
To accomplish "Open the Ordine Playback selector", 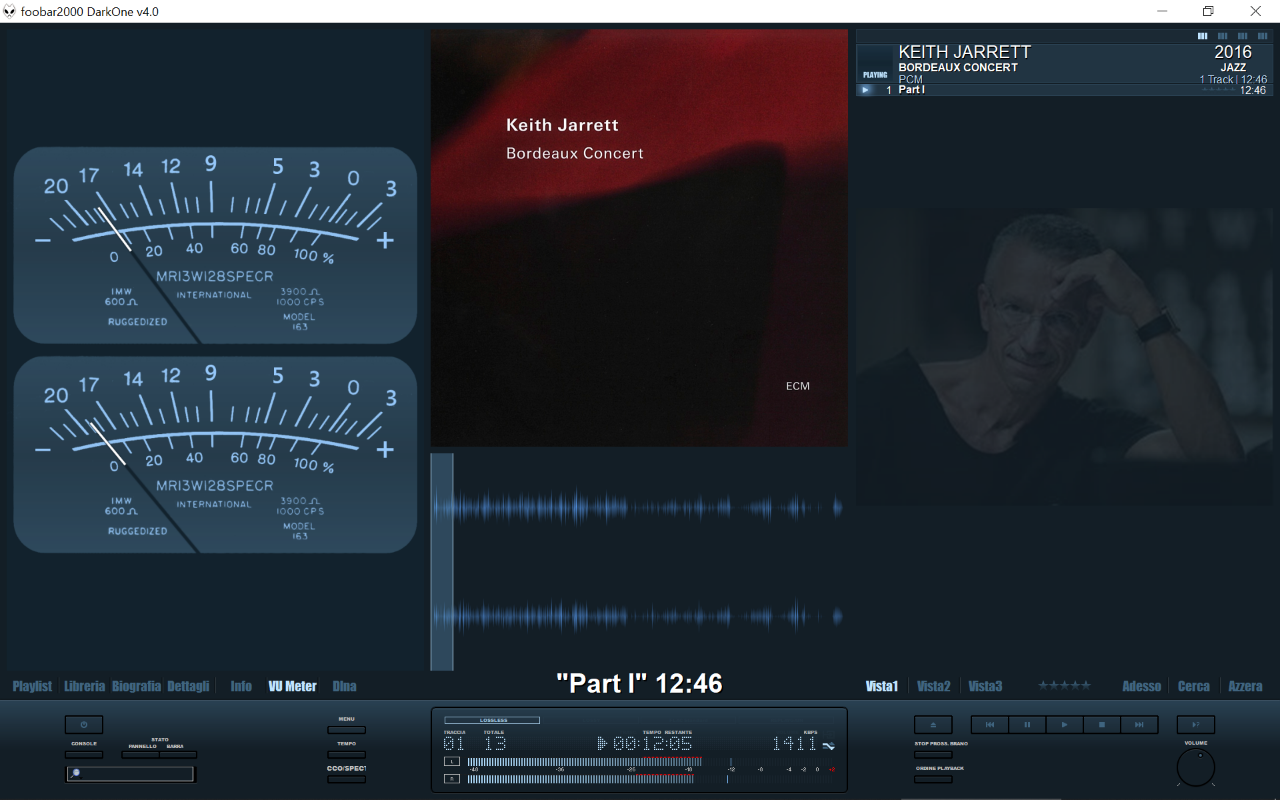I will (933, 779).
